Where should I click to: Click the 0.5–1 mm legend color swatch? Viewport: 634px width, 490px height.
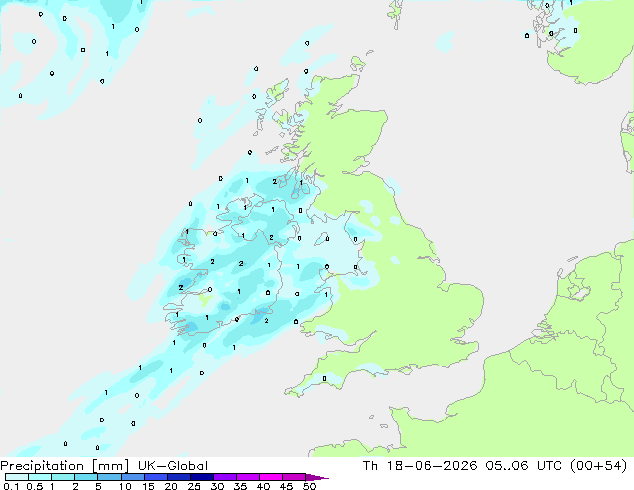40,477
